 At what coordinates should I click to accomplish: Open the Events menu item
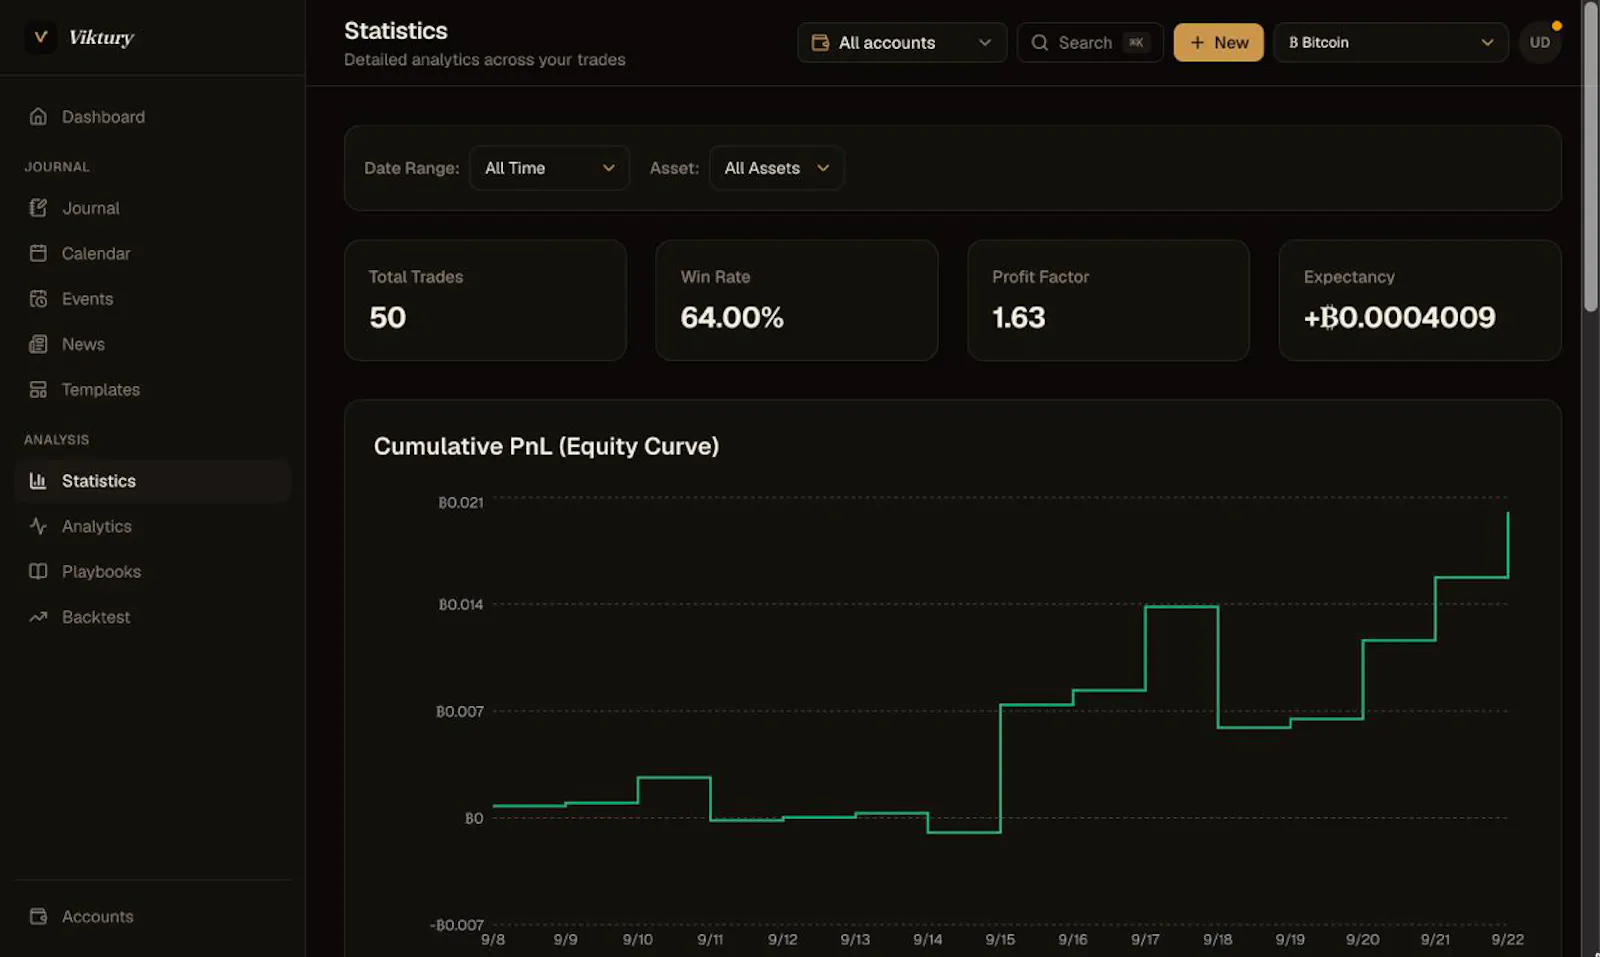pos(153,299)
